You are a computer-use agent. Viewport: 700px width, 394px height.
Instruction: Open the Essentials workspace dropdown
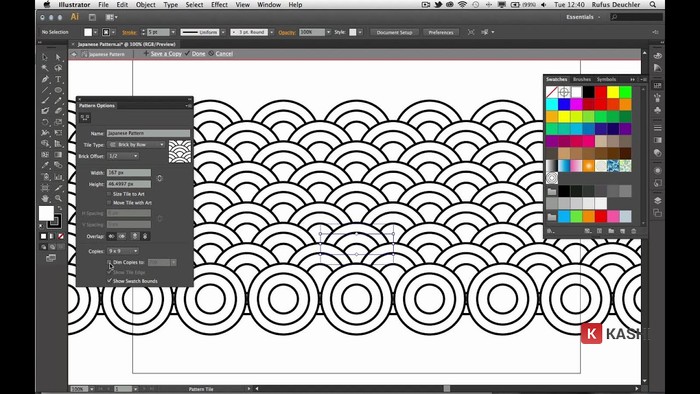[x=583, y=17]
